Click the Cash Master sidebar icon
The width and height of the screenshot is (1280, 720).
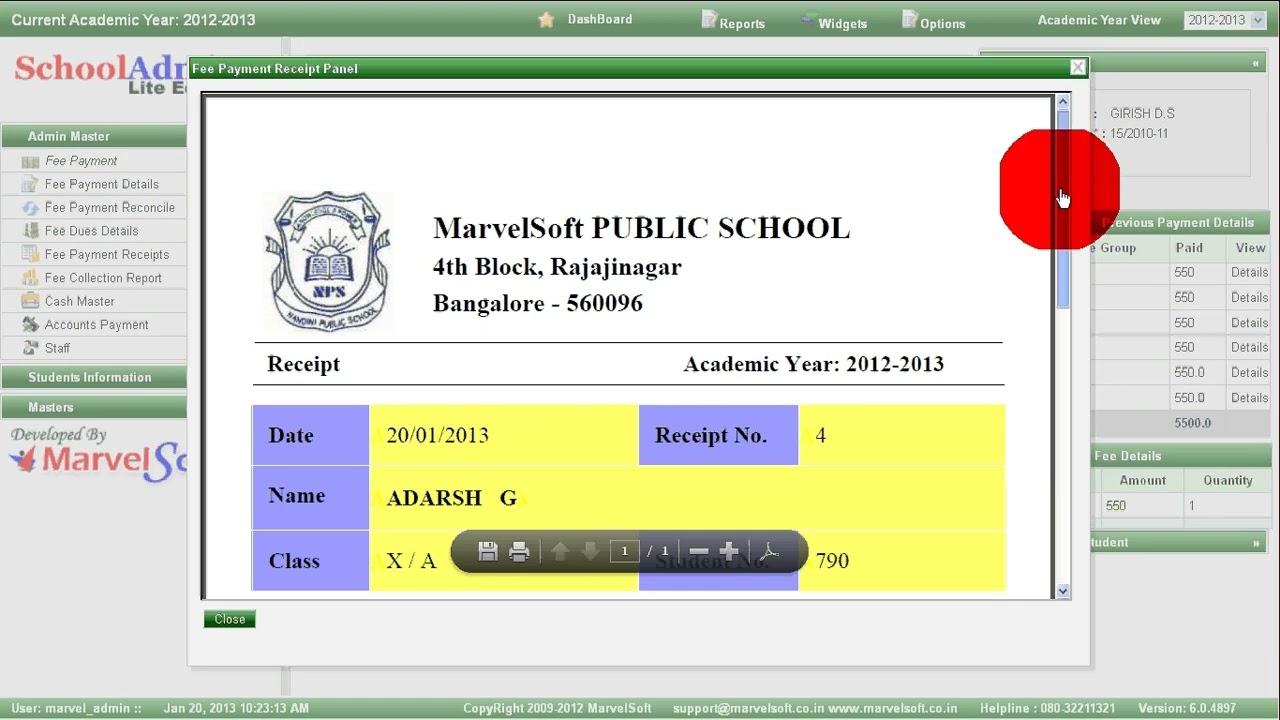[x=30, y=301]
